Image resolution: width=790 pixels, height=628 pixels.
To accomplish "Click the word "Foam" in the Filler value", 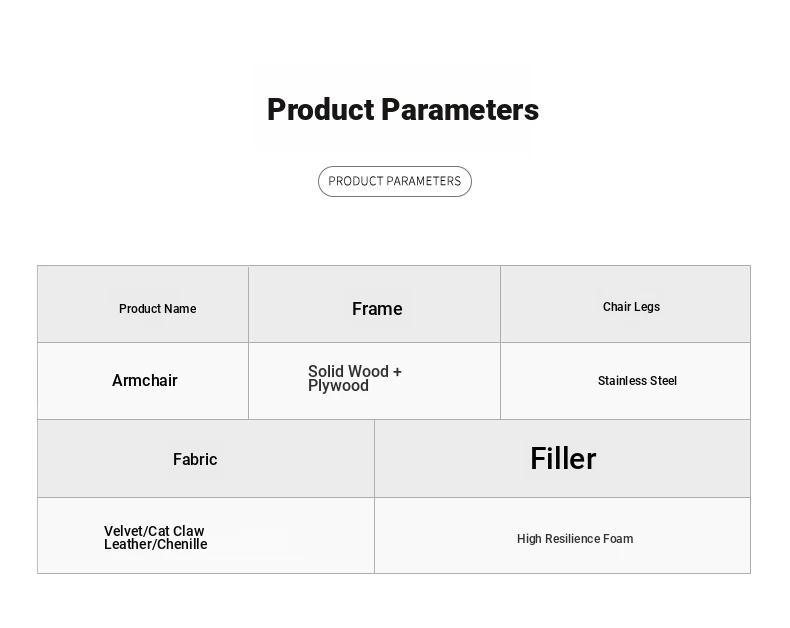I will point(619,539).
